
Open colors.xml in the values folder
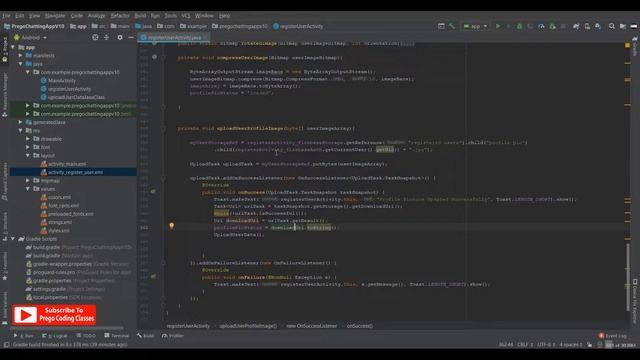(59, 197)
